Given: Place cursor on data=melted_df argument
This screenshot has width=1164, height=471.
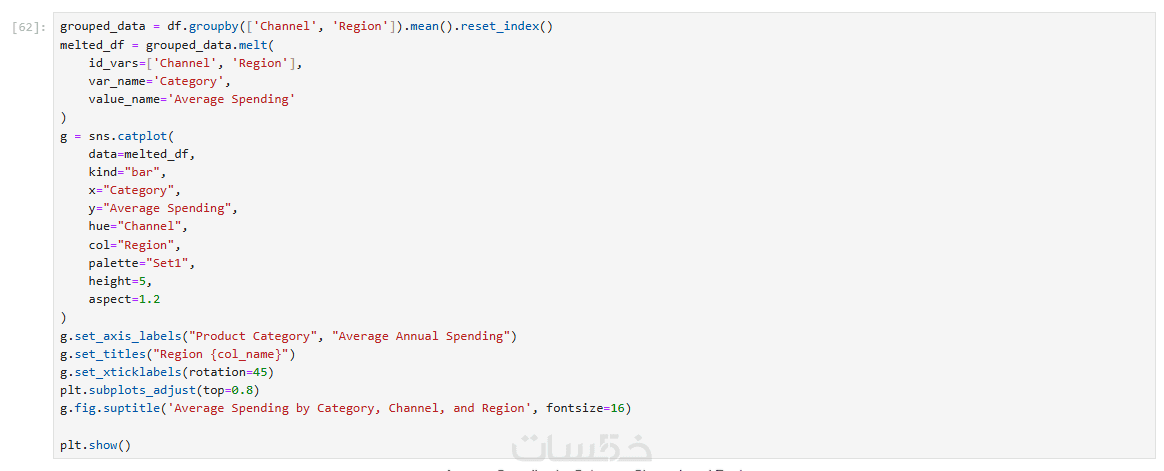Looking at the screenshot, I should pos(141,154).
